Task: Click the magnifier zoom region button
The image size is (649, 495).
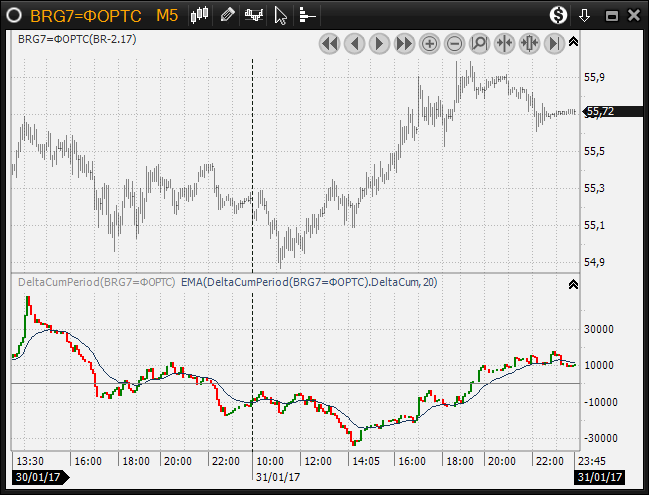Action: 479,43
